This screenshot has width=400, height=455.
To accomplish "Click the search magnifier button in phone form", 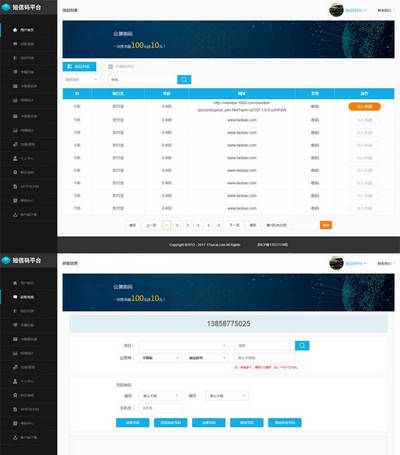I will [302, 345].
